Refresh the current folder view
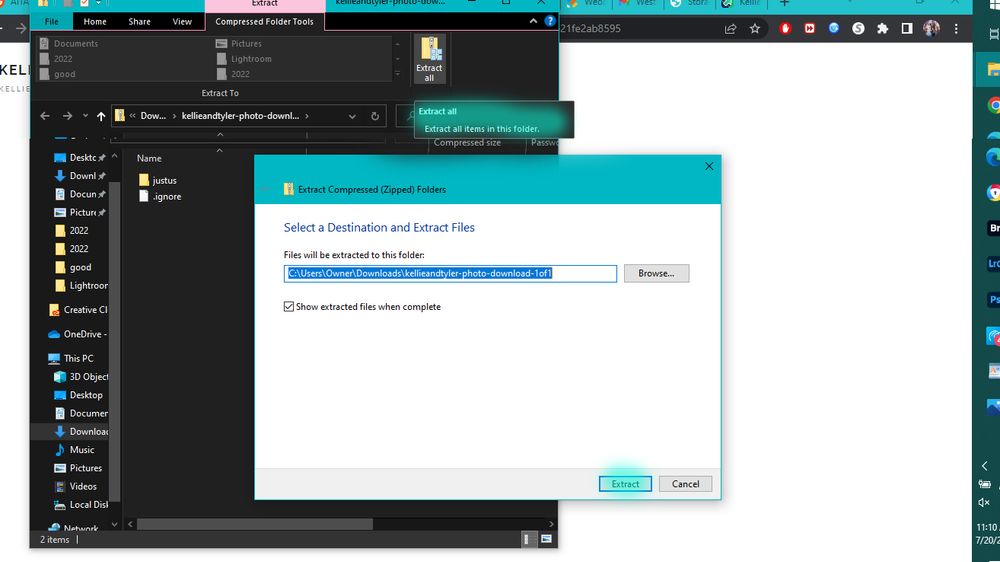The width and height of the screenshot is (1000, 562). point(375,116)
